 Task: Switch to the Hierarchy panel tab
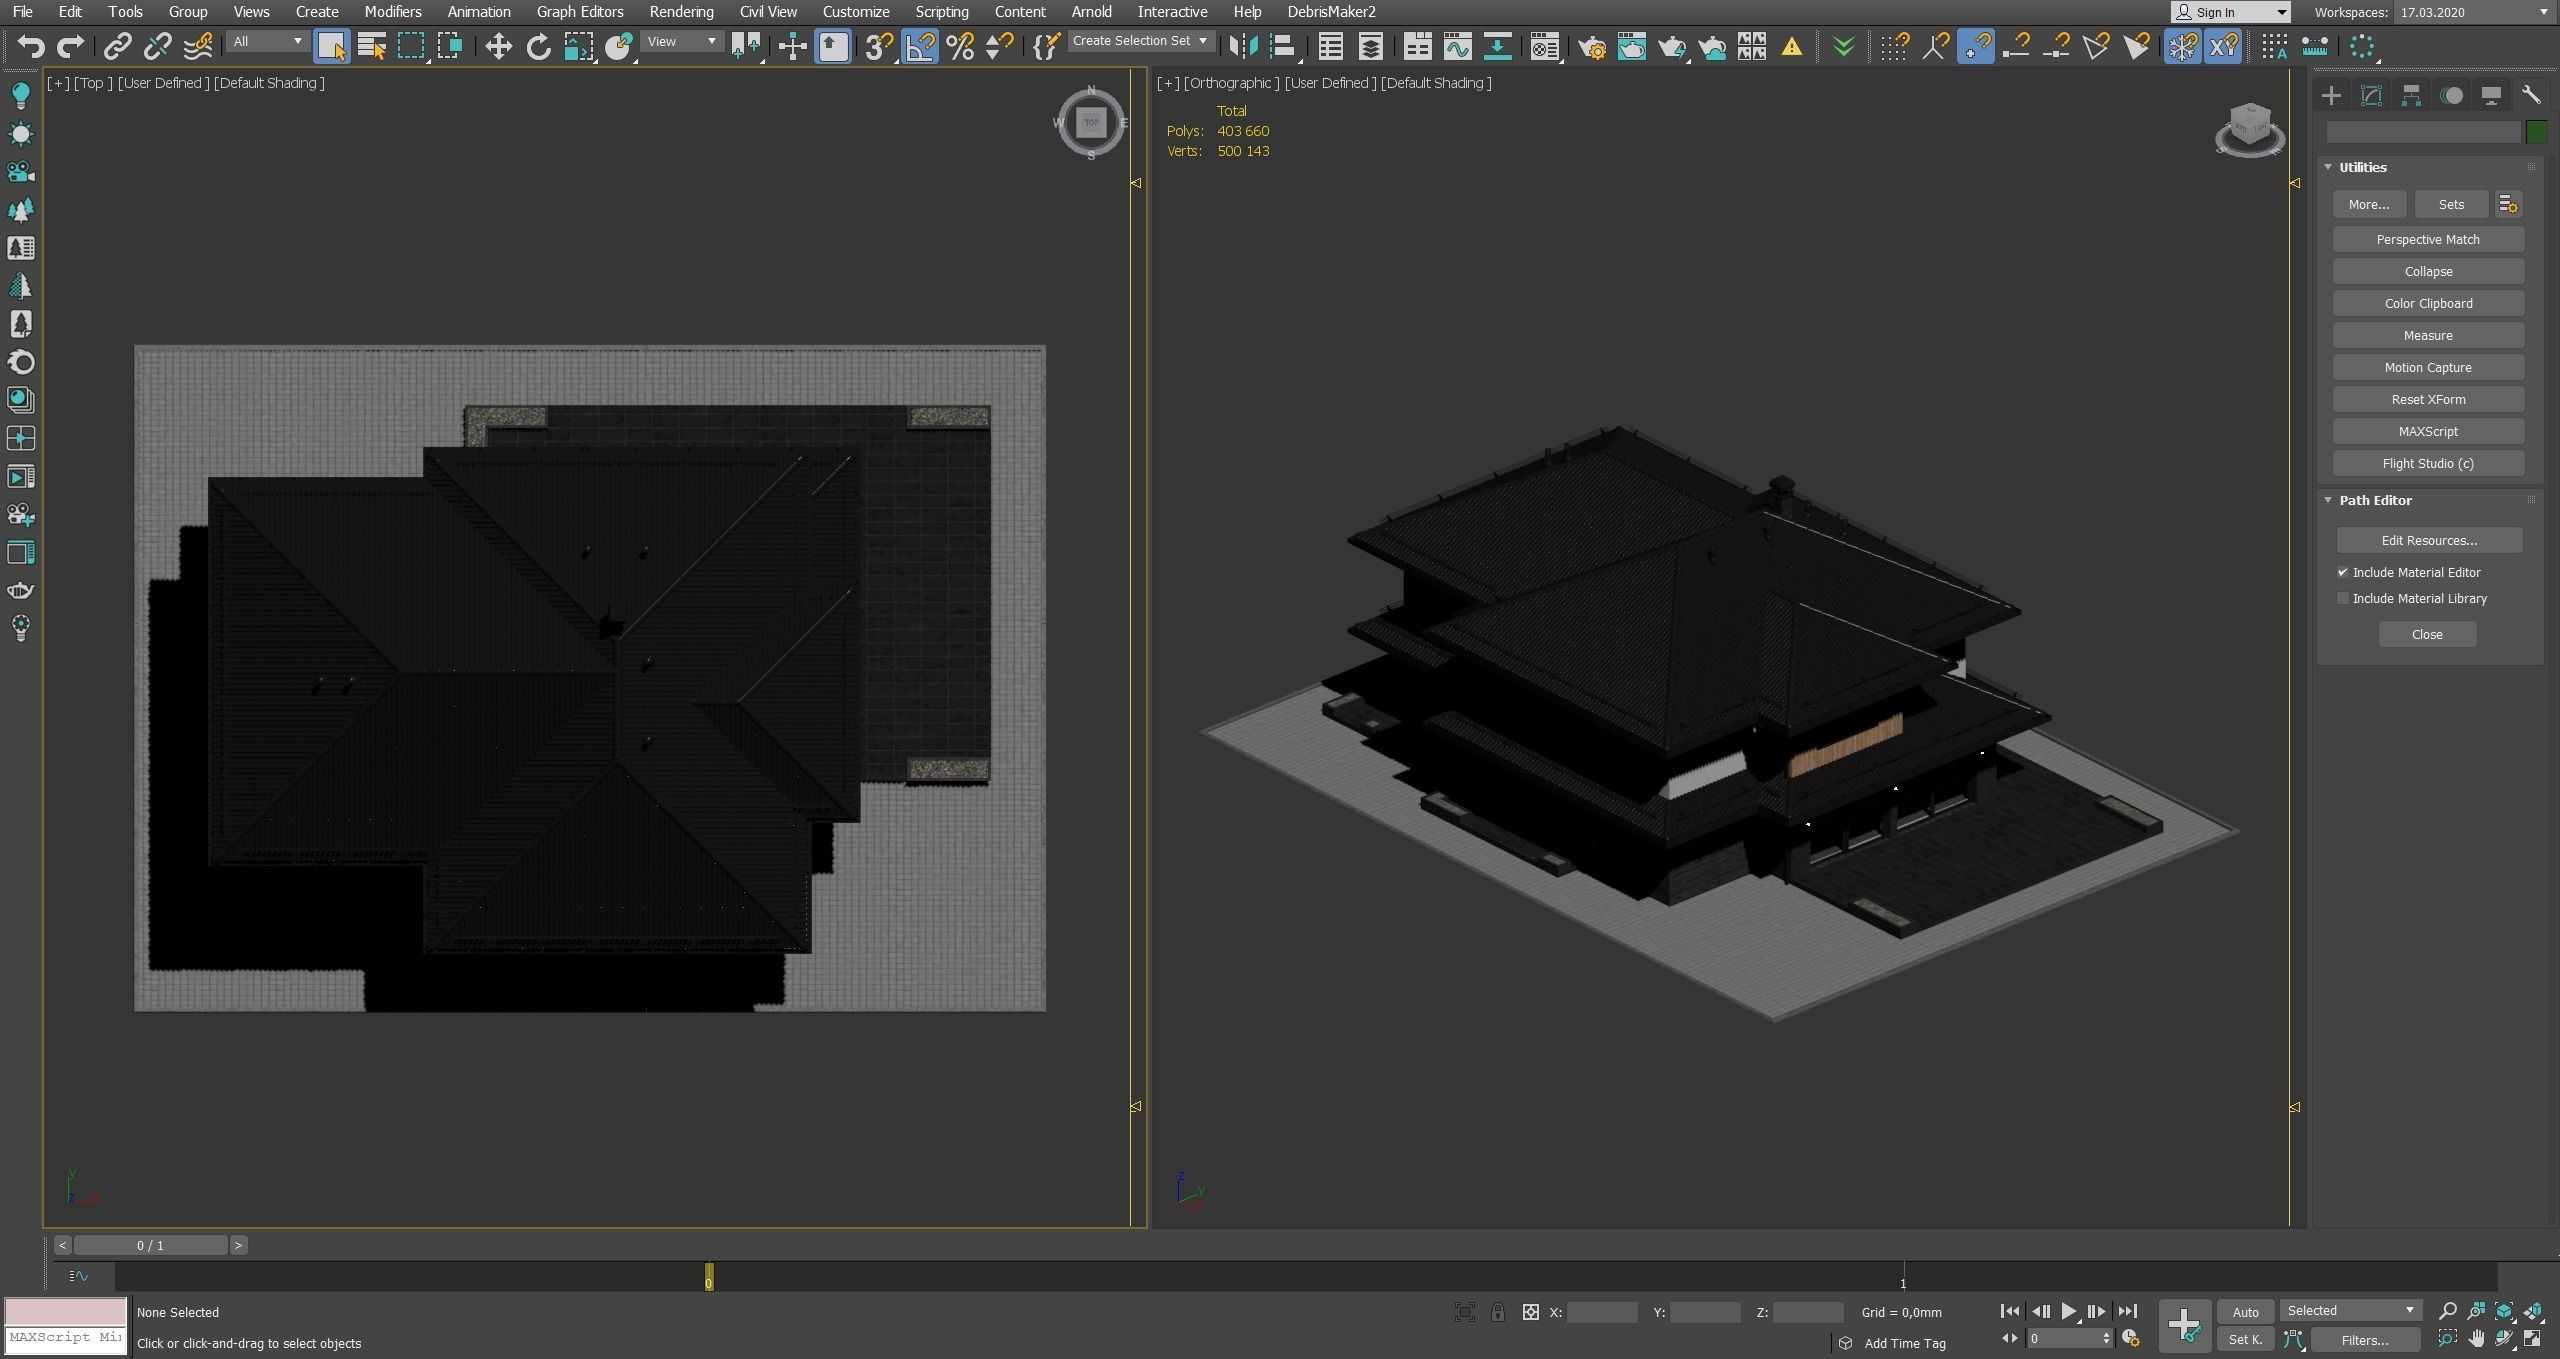point(2411,95)
